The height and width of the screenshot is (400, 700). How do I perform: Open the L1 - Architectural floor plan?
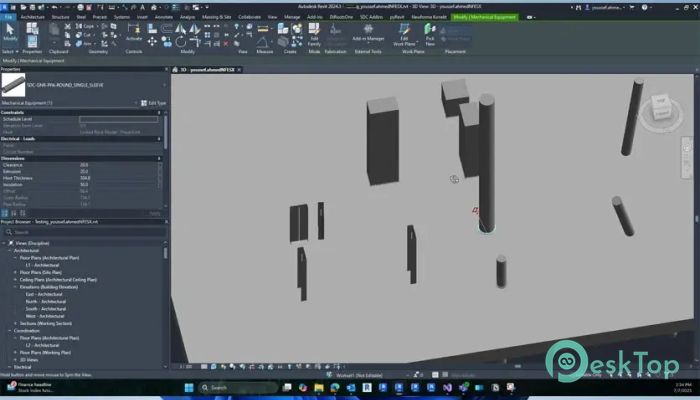coord(42,265)
